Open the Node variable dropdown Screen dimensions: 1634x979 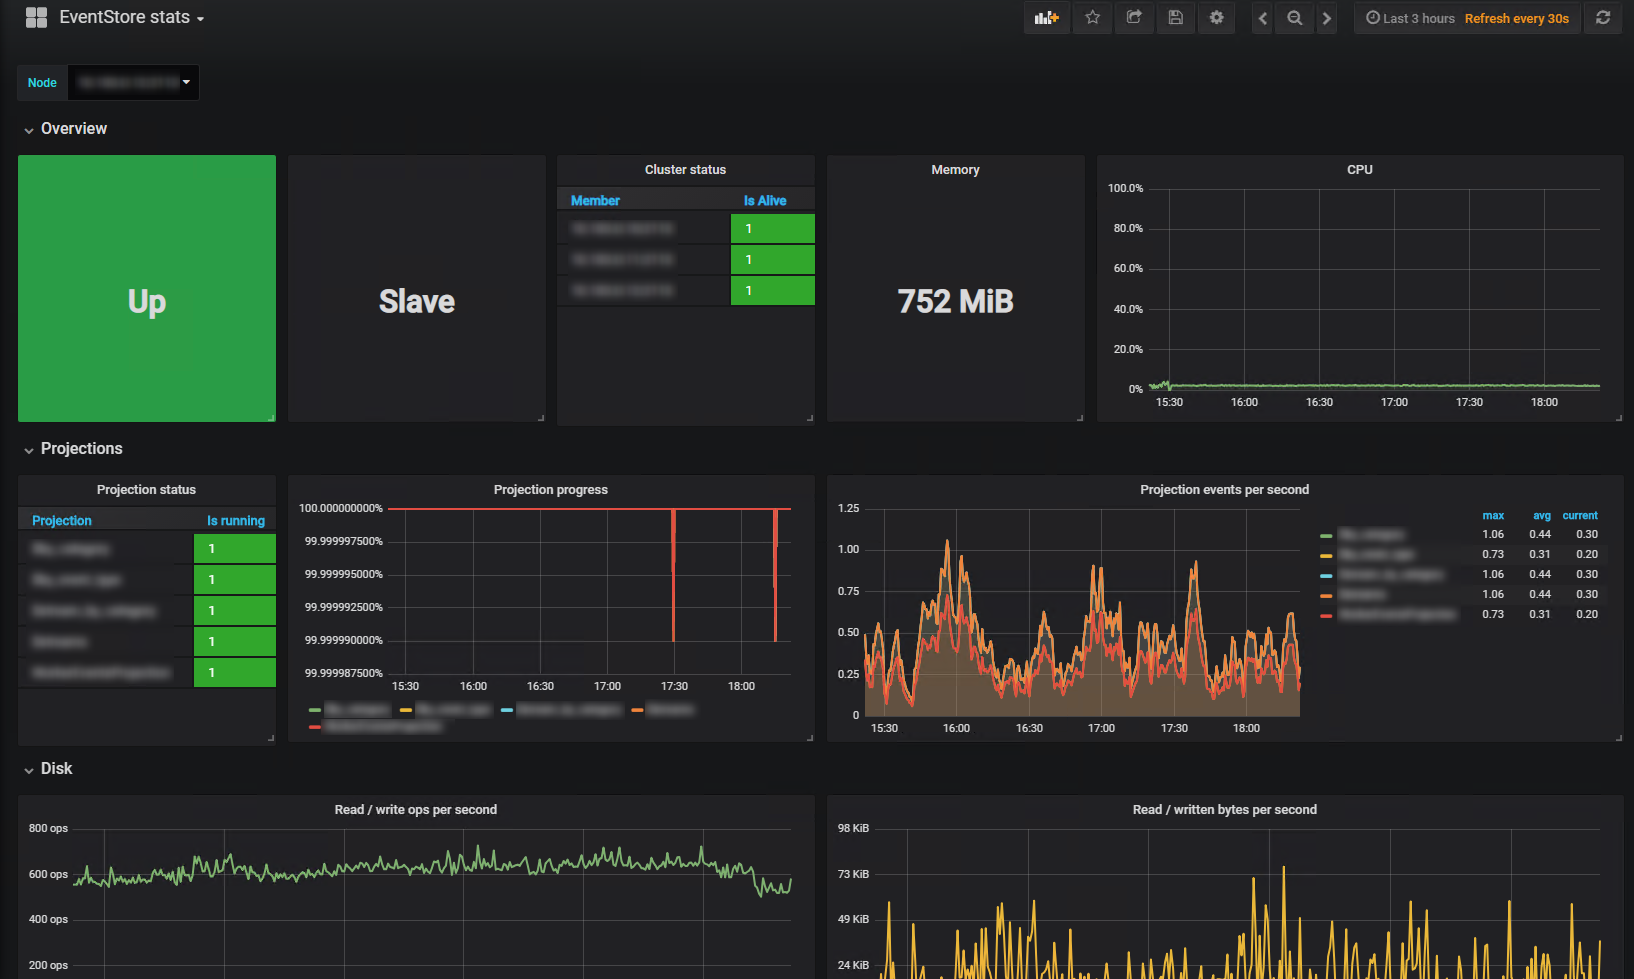133,83
